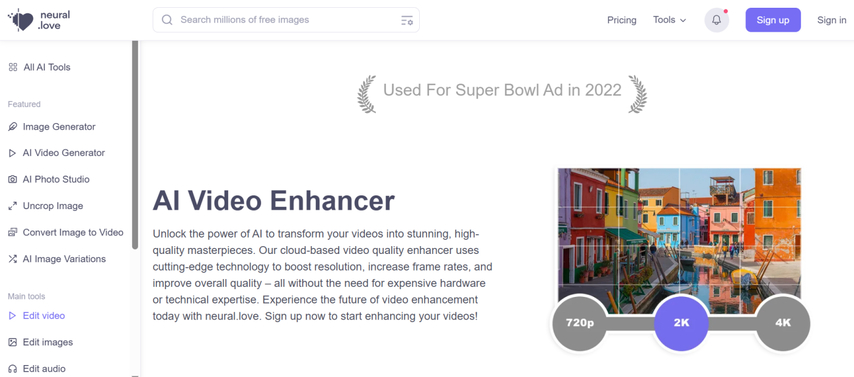This screenshot has width=854, height=377.
Task: Click the neural.love heart logo
Action: pos(21,20)
